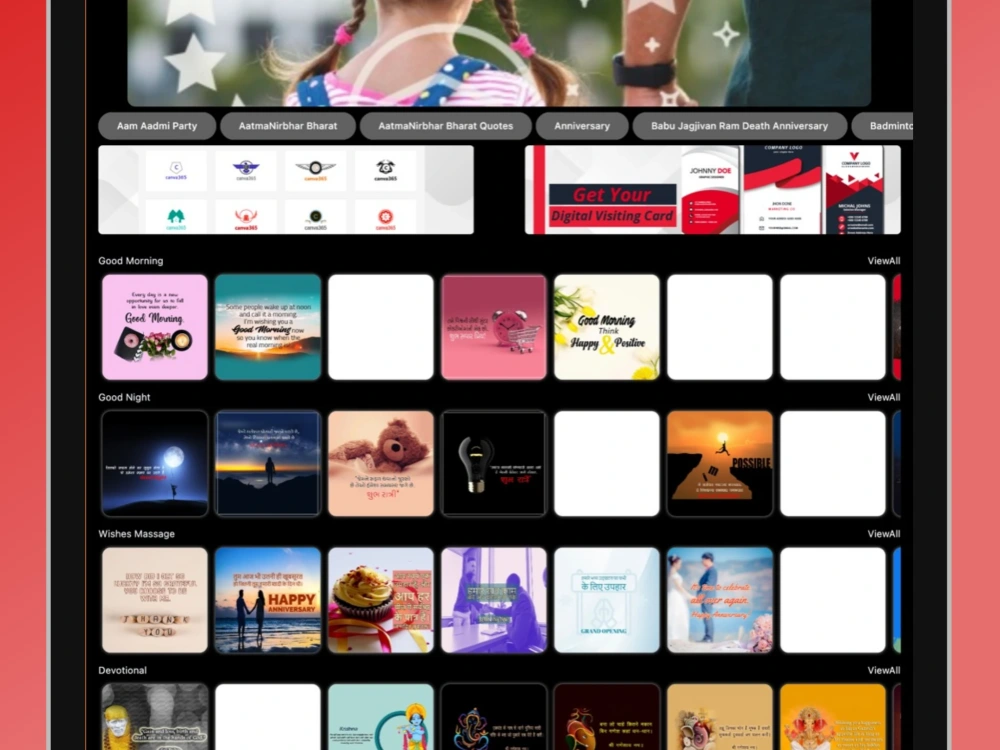
Task: View all Wishes Massage templates
Action: (x=883, y=534)
